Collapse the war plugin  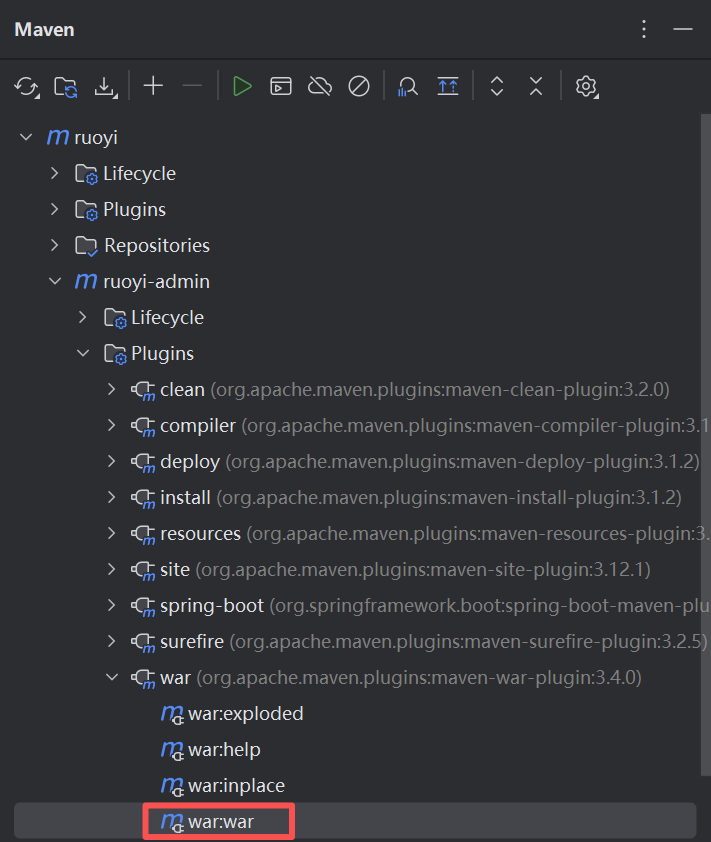coord(112,677)
